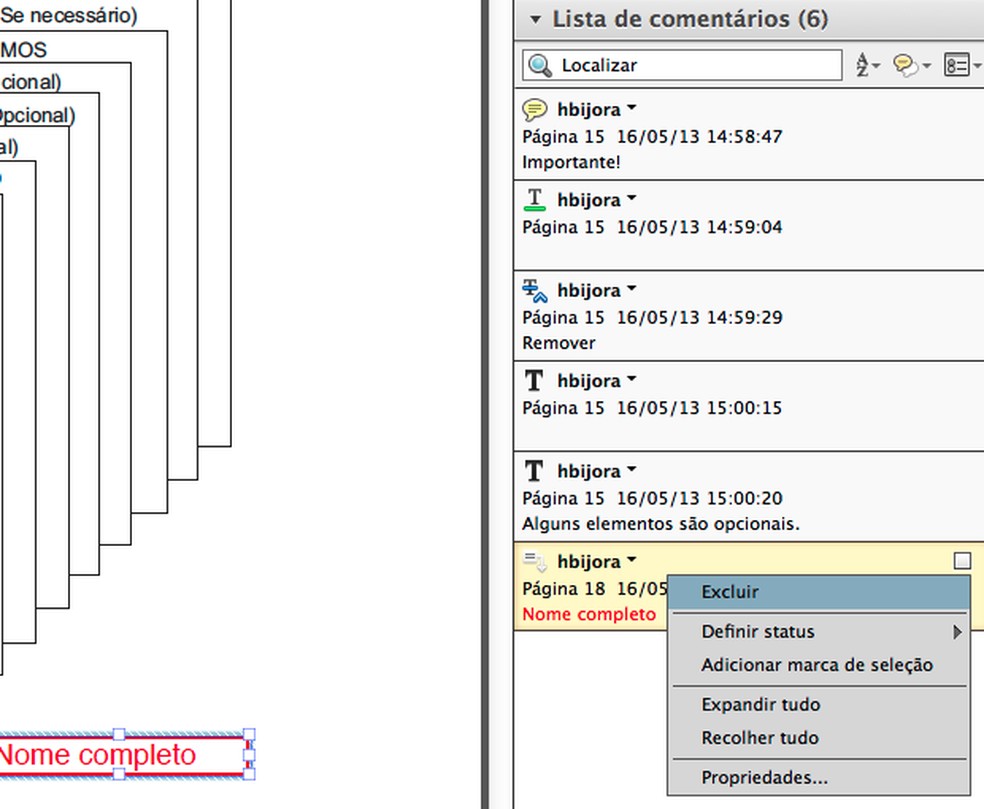Click red 'Nome completo' text in comment list
The height and width of the screenshot is (809, 984).
coord(589,614)
